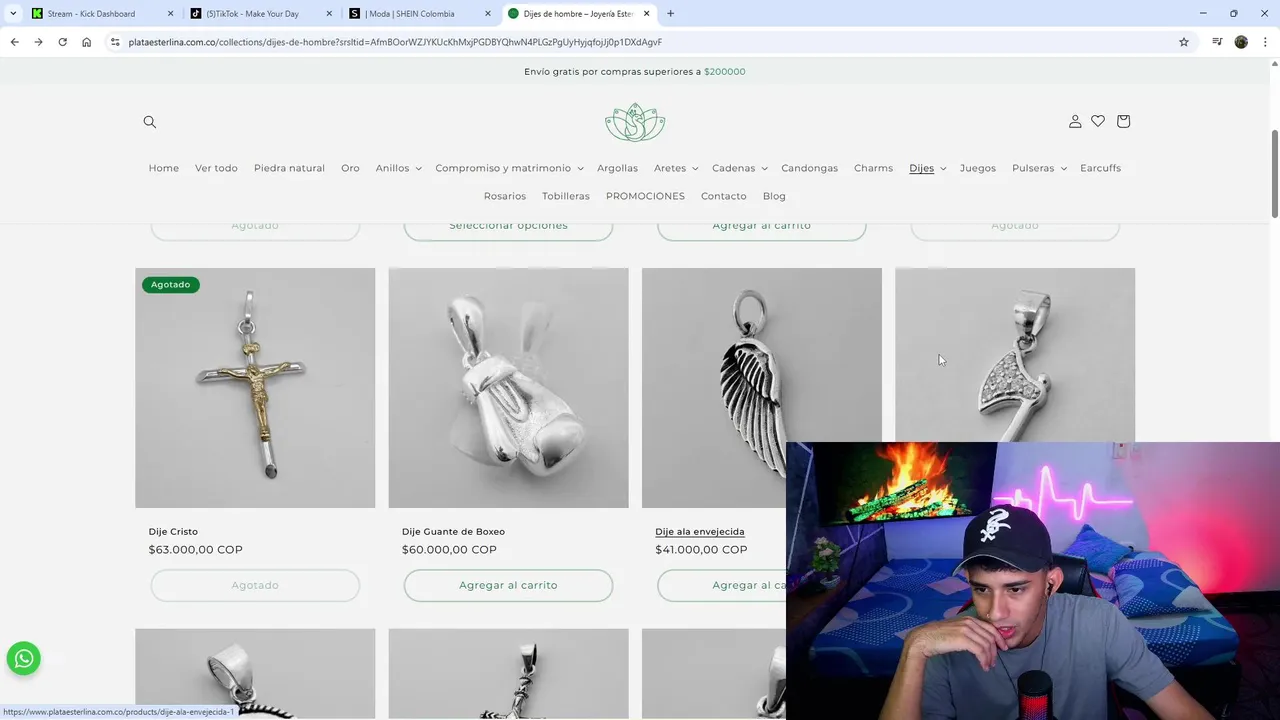The image size is (1280, 720).
Task: Close the Stream - Kick Dashboard tab
Action: point(170,14)
